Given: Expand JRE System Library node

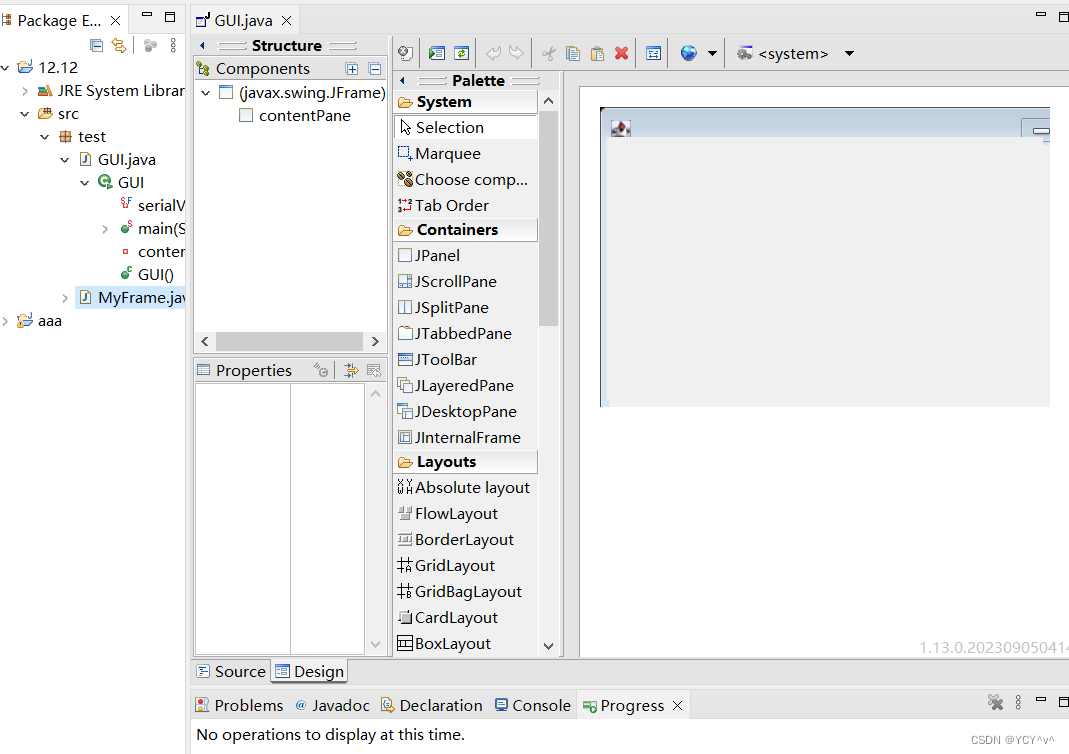Looking at the screenshot, I should tap(25, 91).
